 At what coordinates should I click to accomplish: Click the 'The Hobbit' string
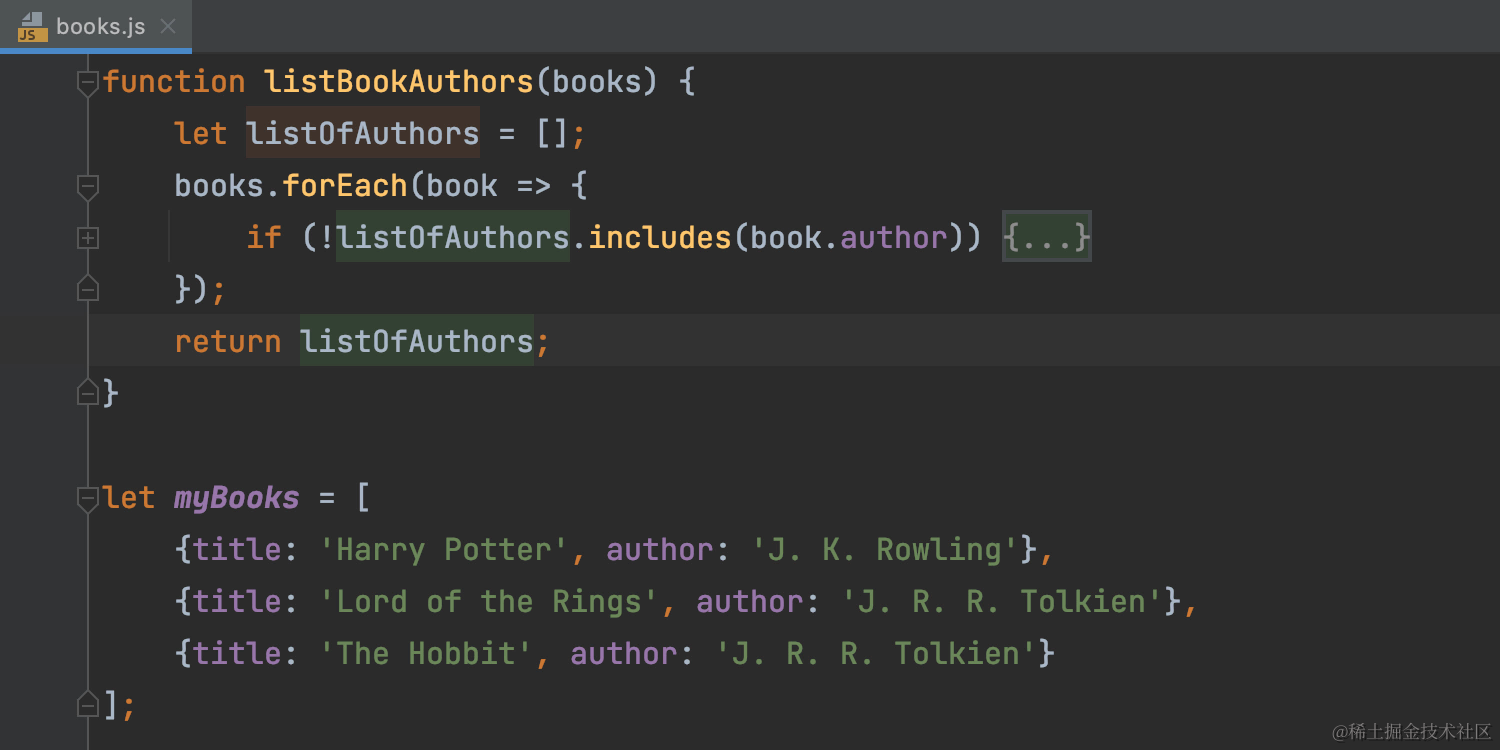coord(426,653)
